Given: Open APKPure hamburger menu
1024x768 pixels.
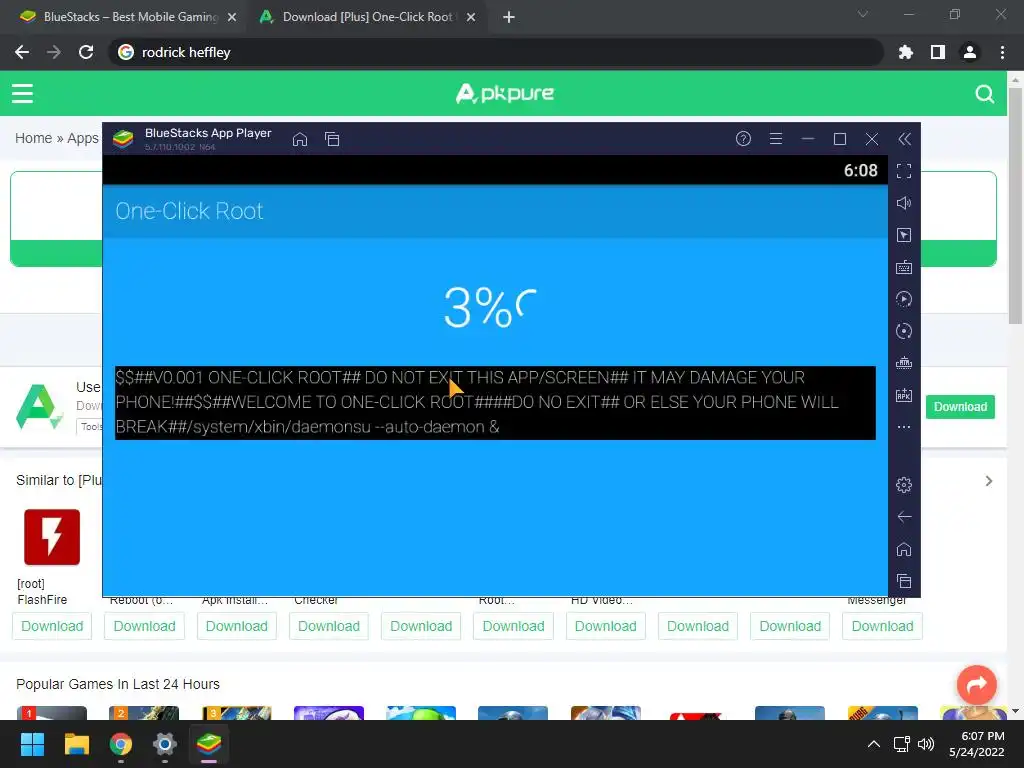Looking at the screenshot, I should tap(22, 93).
